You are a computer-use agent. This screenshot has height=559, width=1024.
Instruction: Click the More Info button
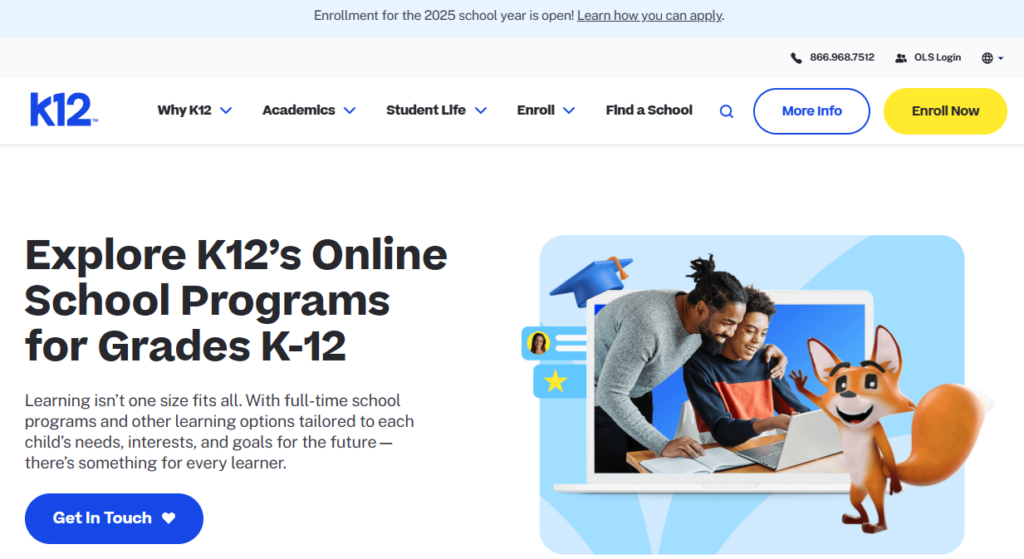coord(811,111)
